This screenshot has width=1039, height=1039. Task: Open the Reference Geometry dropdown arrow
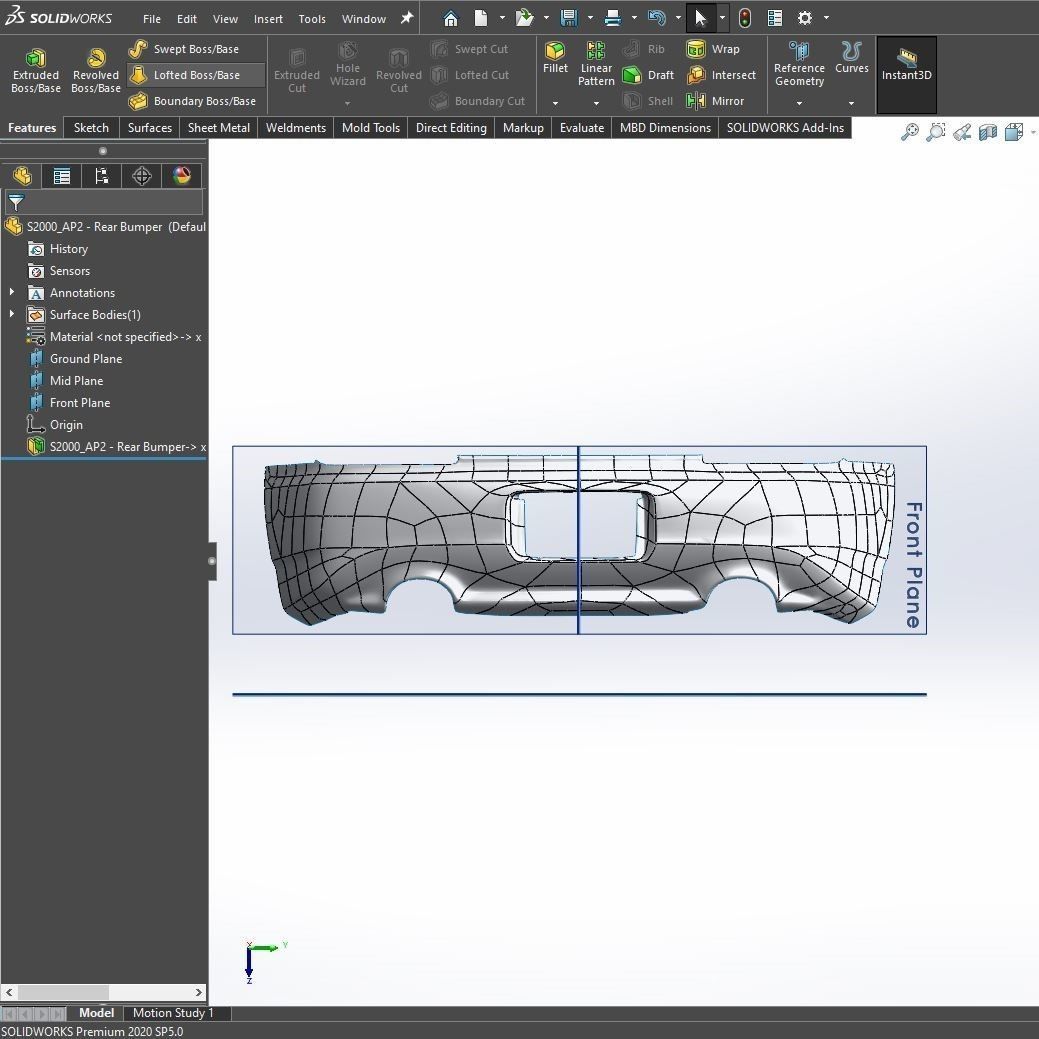[x=799, y=103]
